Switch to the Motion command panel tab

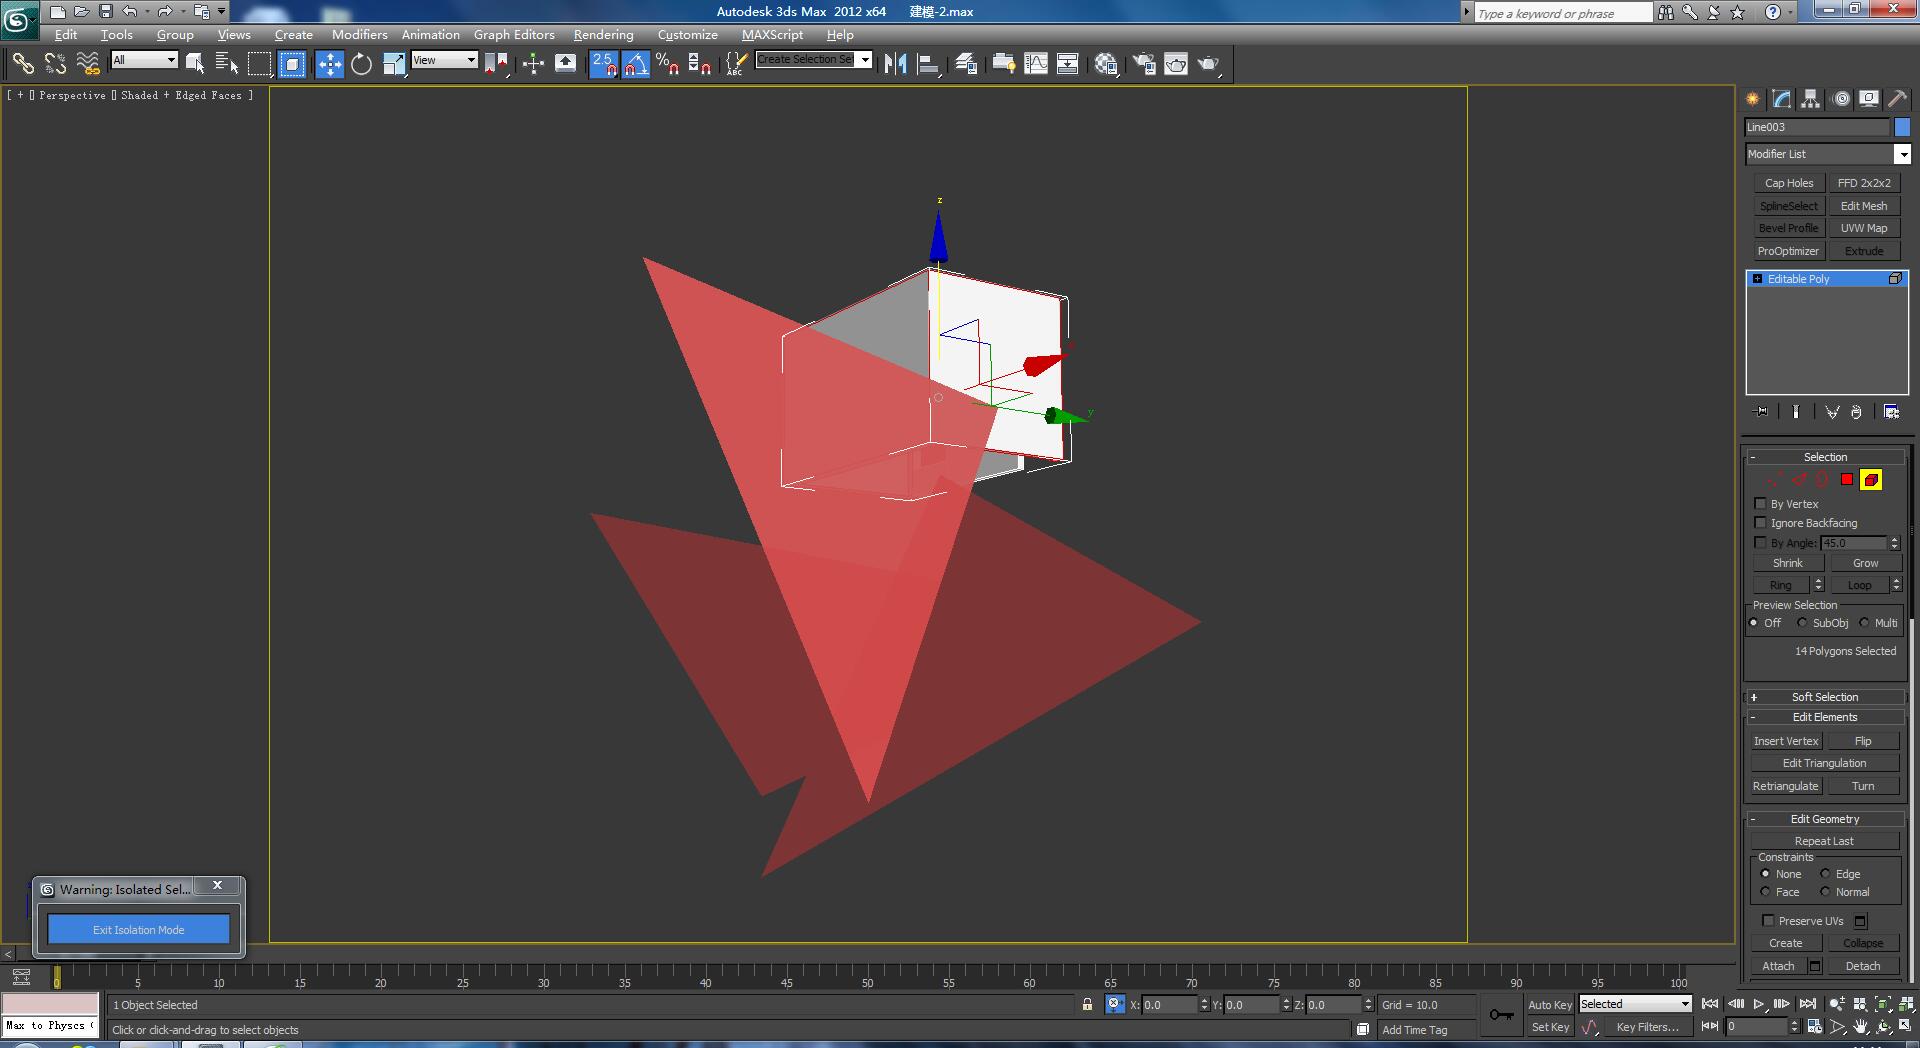click(x=1841, y=99)
